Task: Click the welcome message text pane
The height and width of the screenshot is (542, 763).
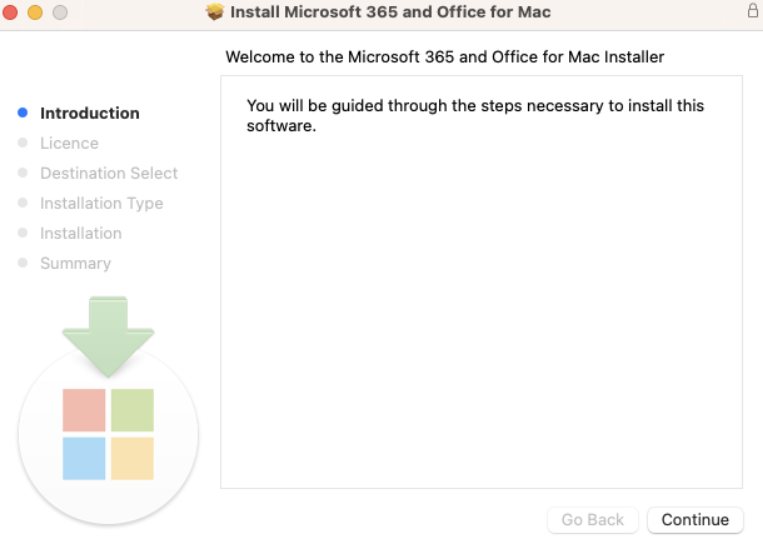Action: pos(481,282)
